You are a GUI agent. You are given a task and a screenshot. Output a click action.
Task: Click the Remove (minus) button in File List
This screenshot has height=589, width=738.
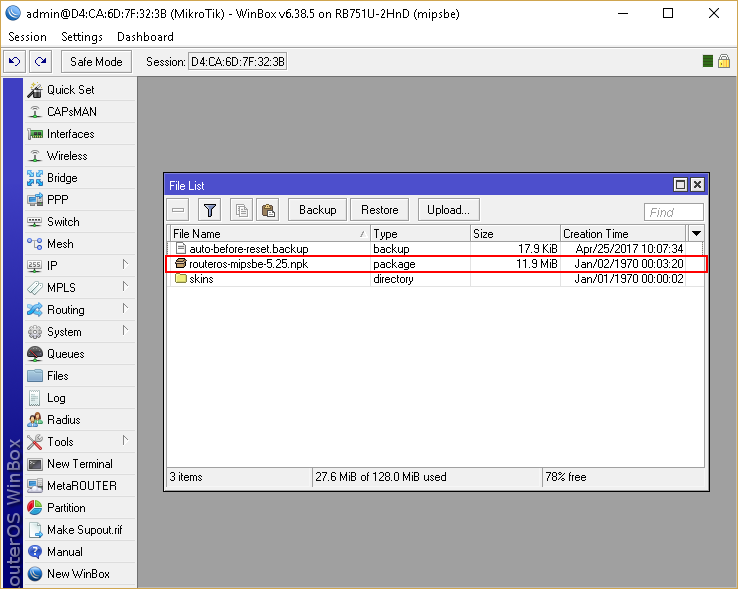point(178,210)
